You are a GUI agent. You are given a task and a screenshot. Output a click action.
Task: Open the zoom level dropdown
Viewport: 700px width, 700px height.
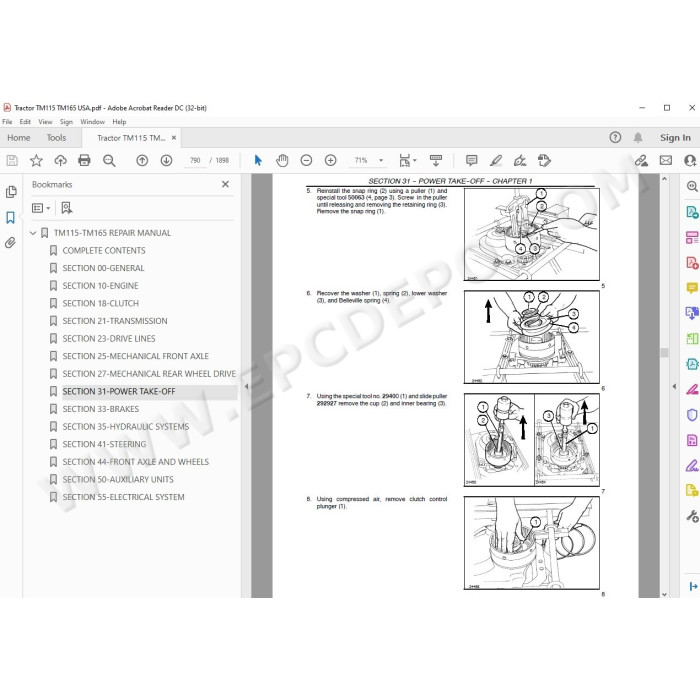[x=381, y=160]
